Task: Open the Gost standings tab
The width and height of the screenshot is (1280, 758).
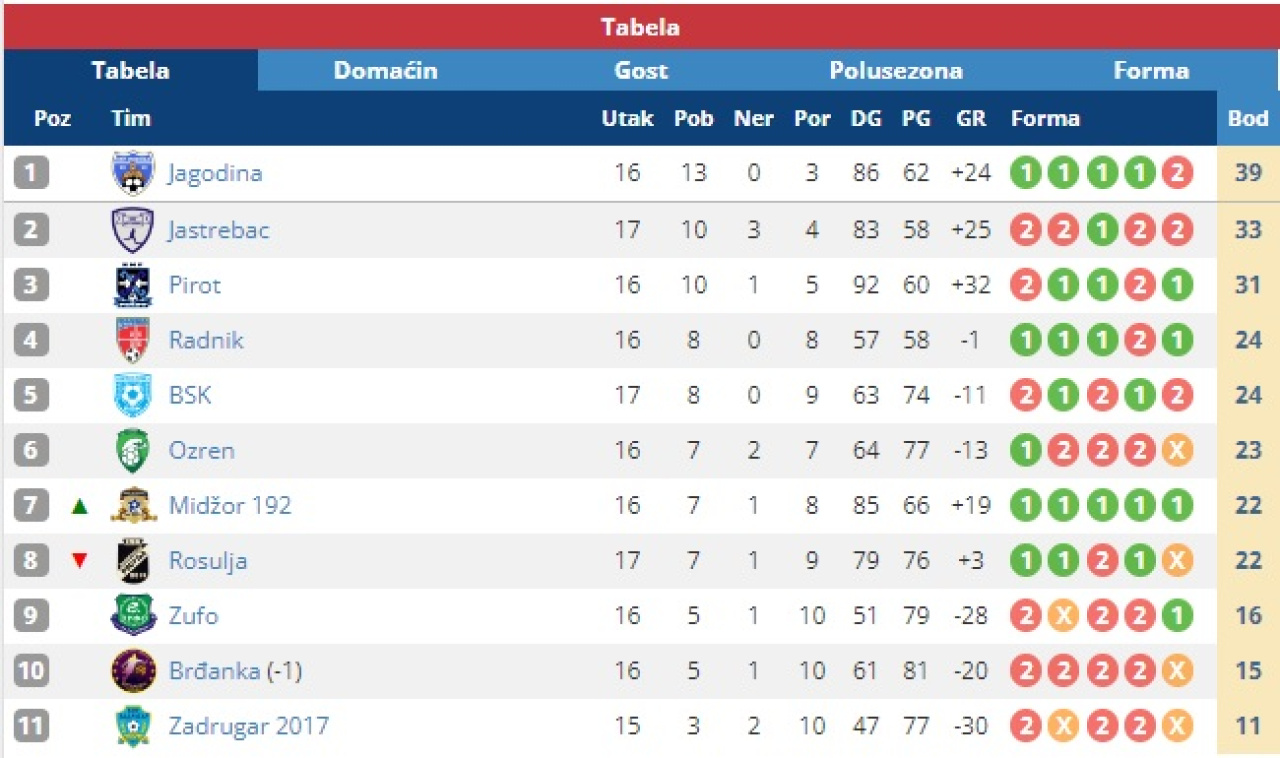Action: pyautogui.click(x=641, y=71)
